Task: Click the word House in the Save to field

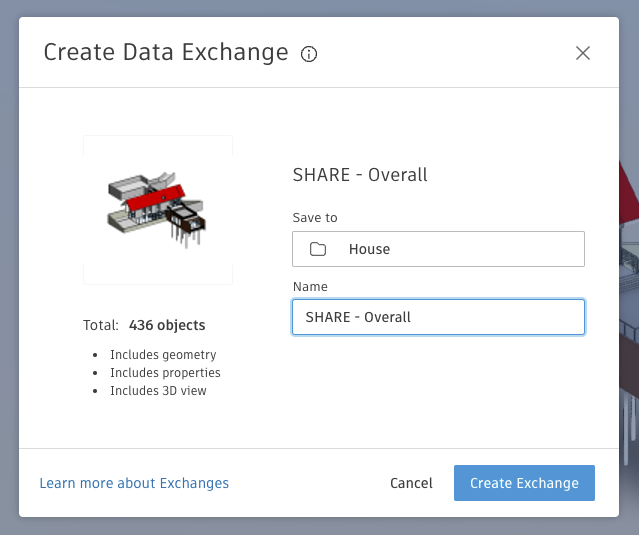Action: click(x=369, y=249)
